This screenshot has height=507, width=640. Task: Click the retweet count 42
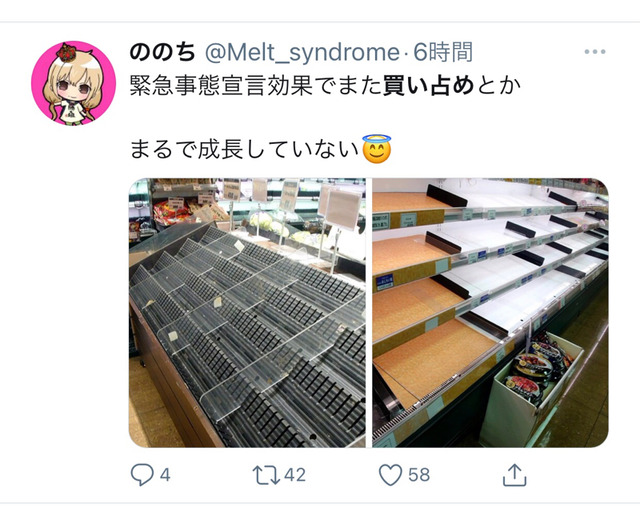pos(295,475)
